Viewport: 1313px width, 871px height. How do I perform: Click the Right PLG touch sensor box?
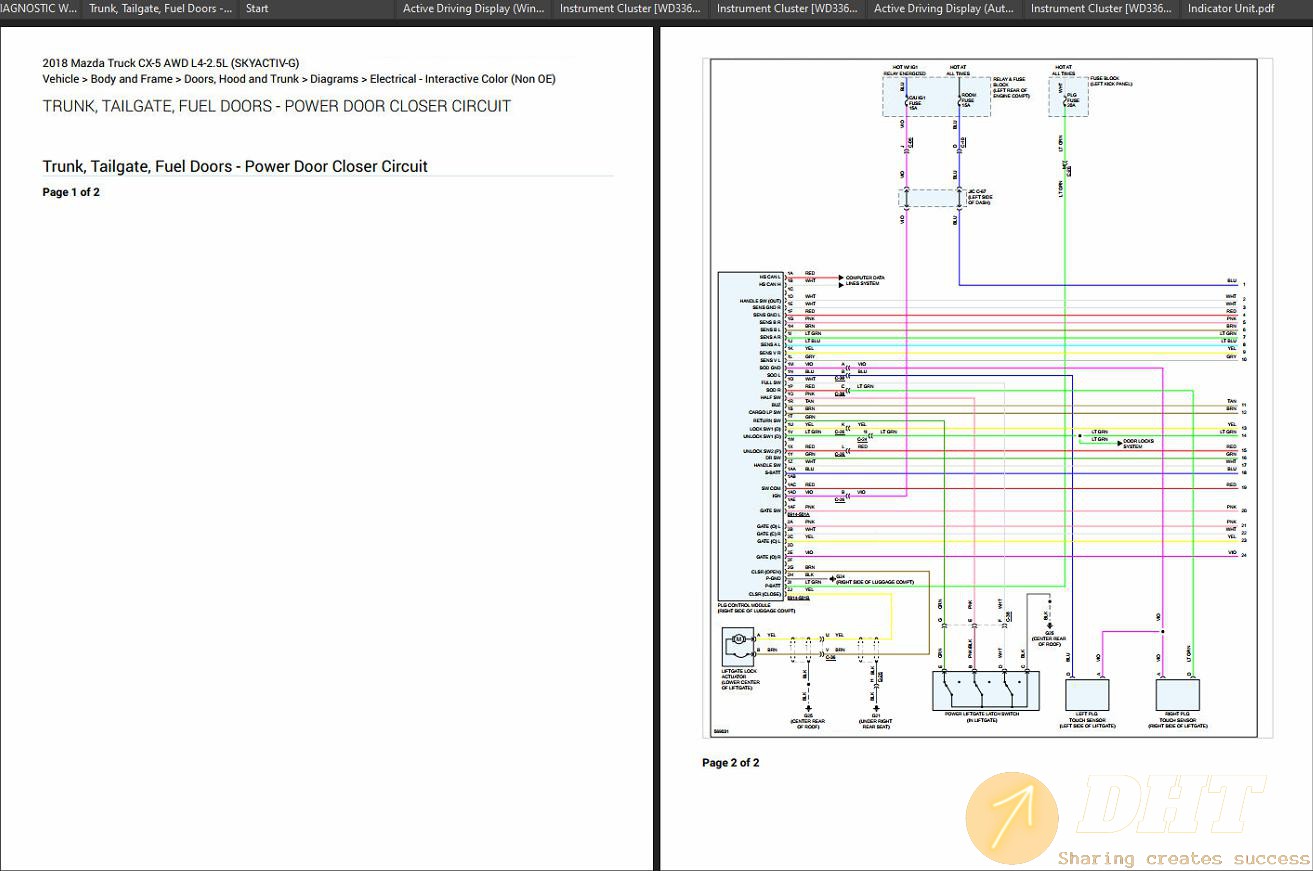(x=1177, y=695)
